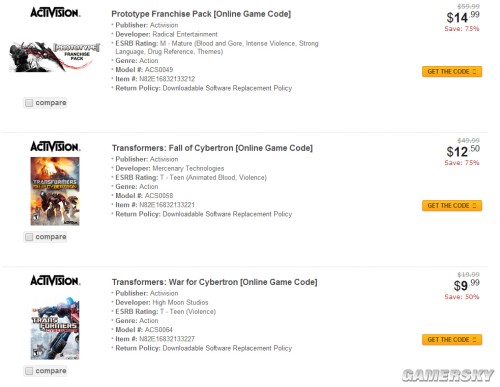
Task: Get the code for Transformers: Fall of Cybertron
Action: tap(452, 206)
